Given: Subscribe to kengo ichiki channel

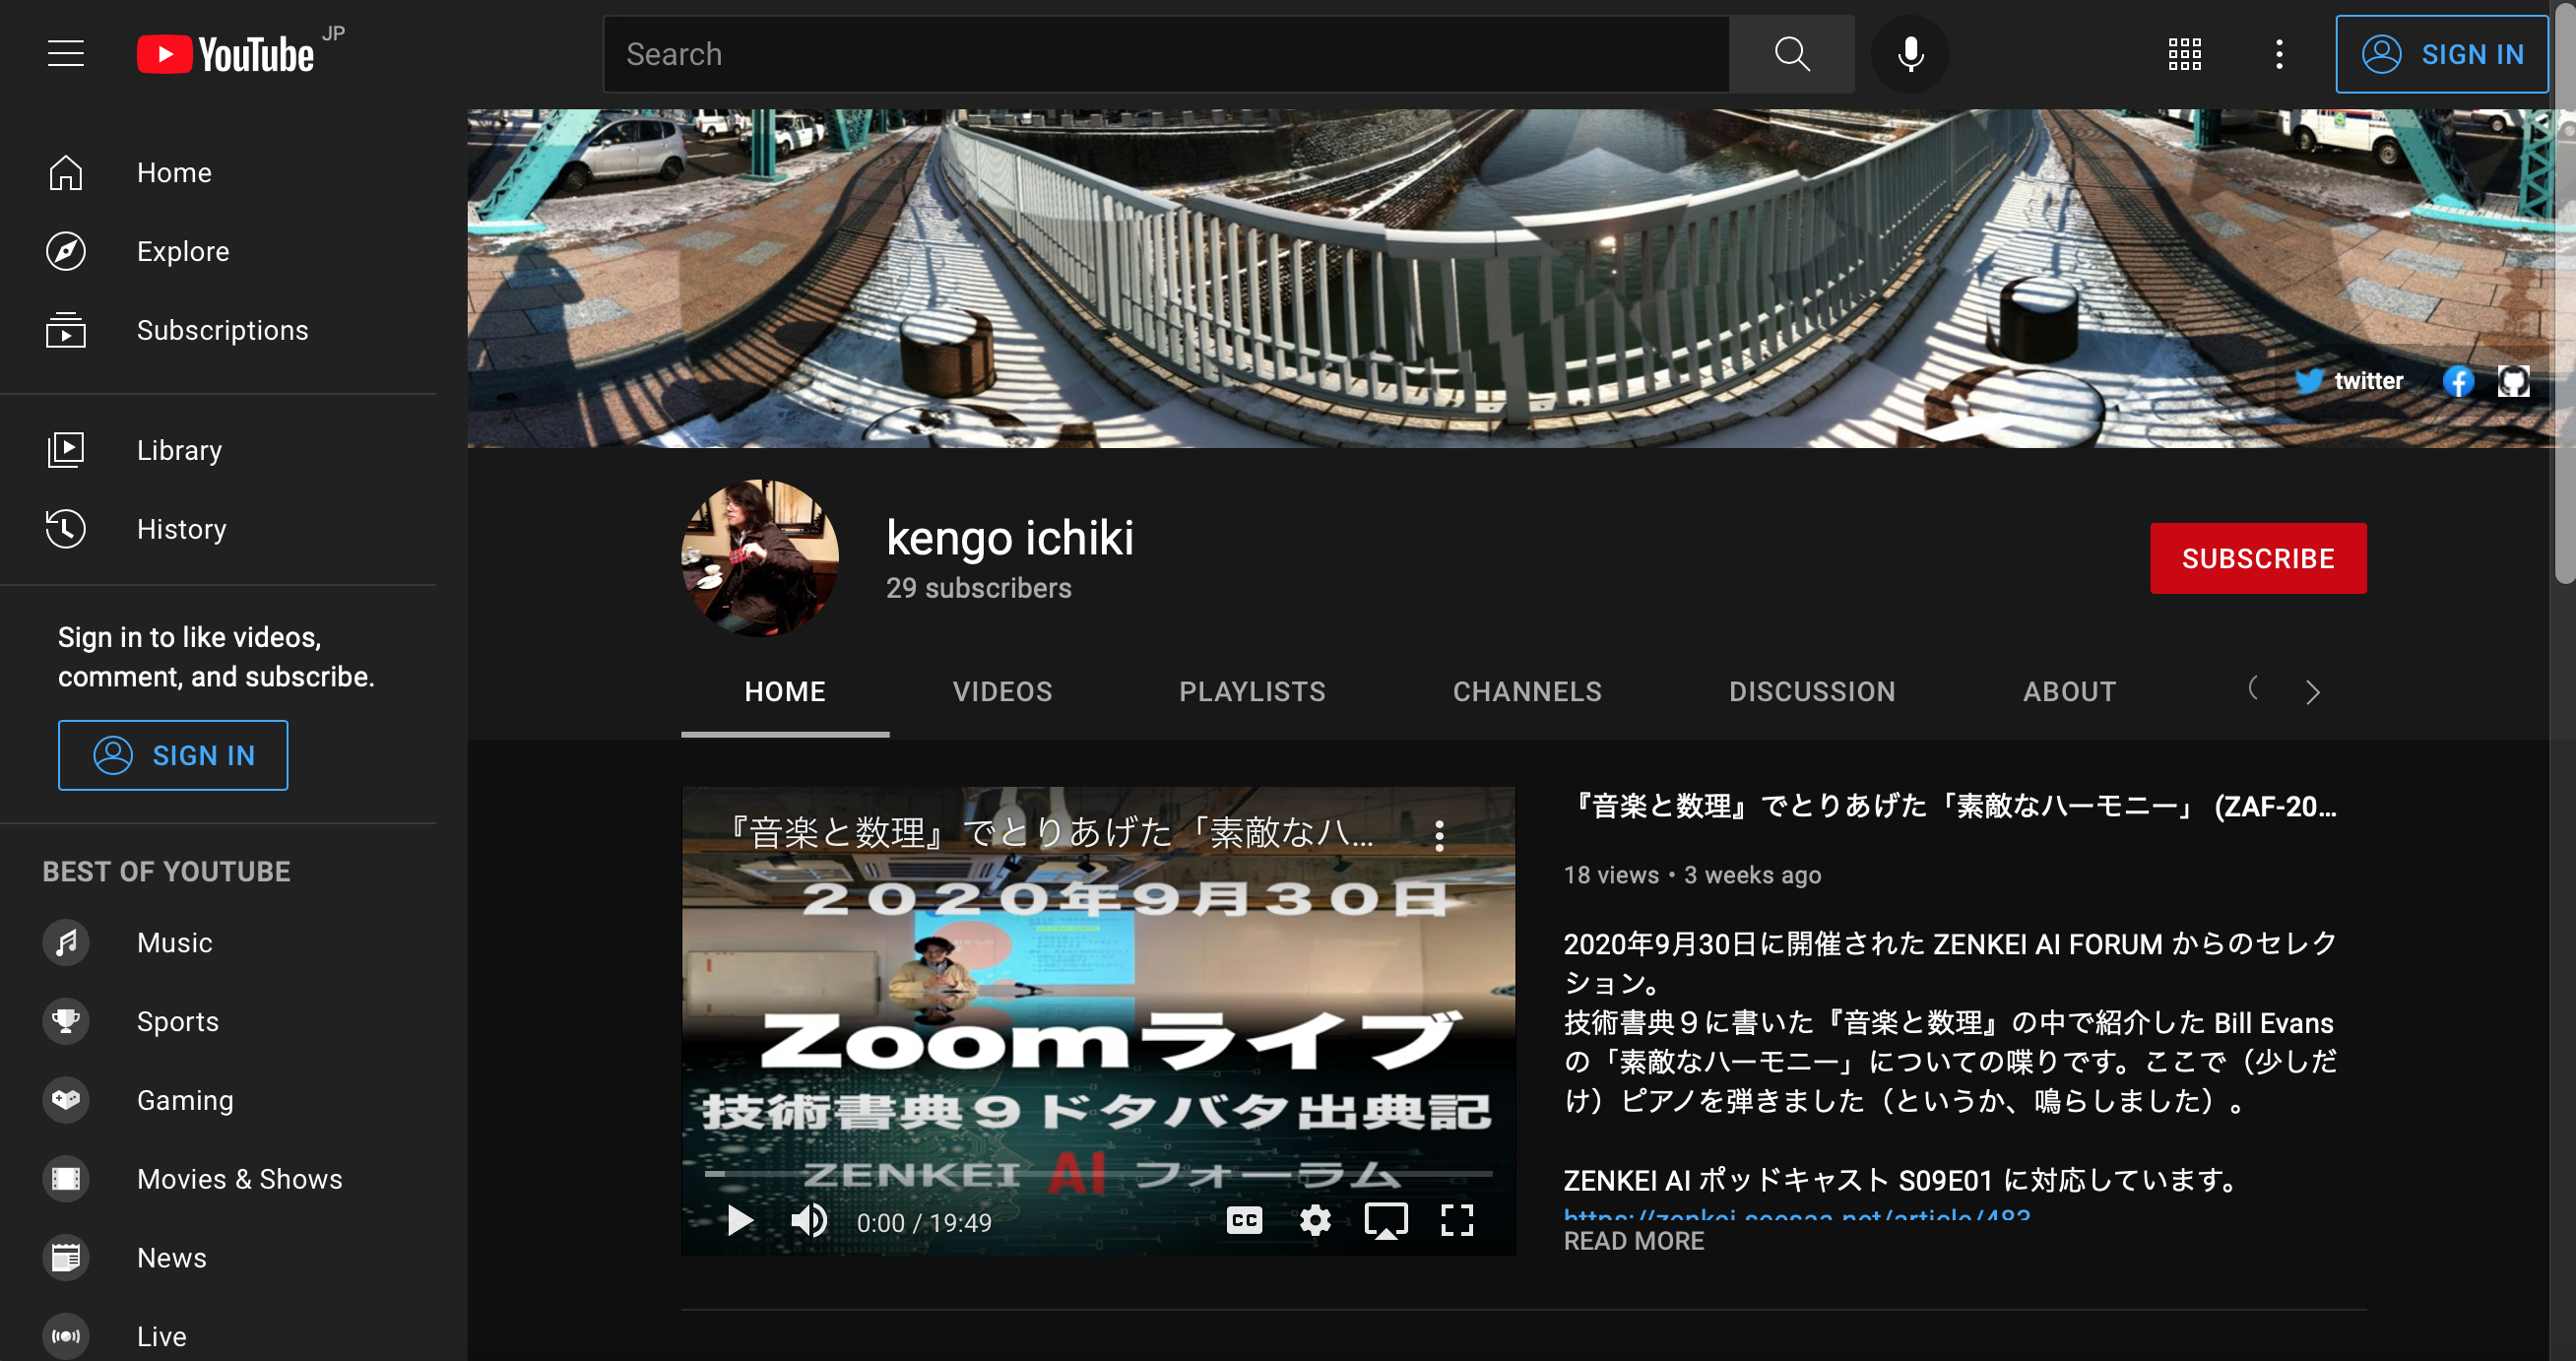Looking at the screenshot, I should pyautogui.click(x=2258, y=558).
